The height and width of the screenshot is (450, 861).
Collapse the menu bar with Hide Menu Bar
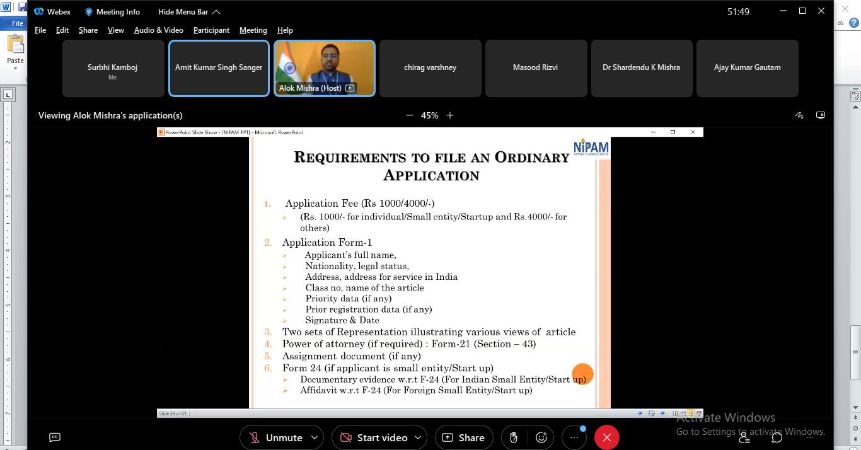[x=183, y=12]
